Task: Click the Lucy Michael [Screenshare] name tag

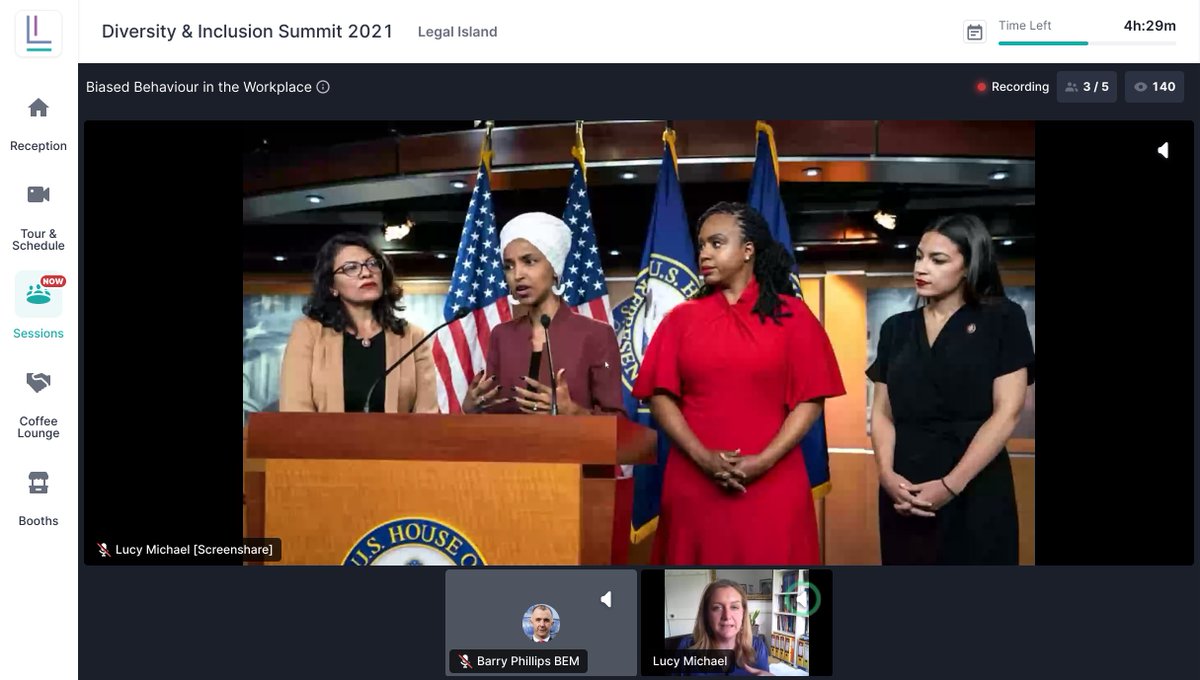Action: 185,550
